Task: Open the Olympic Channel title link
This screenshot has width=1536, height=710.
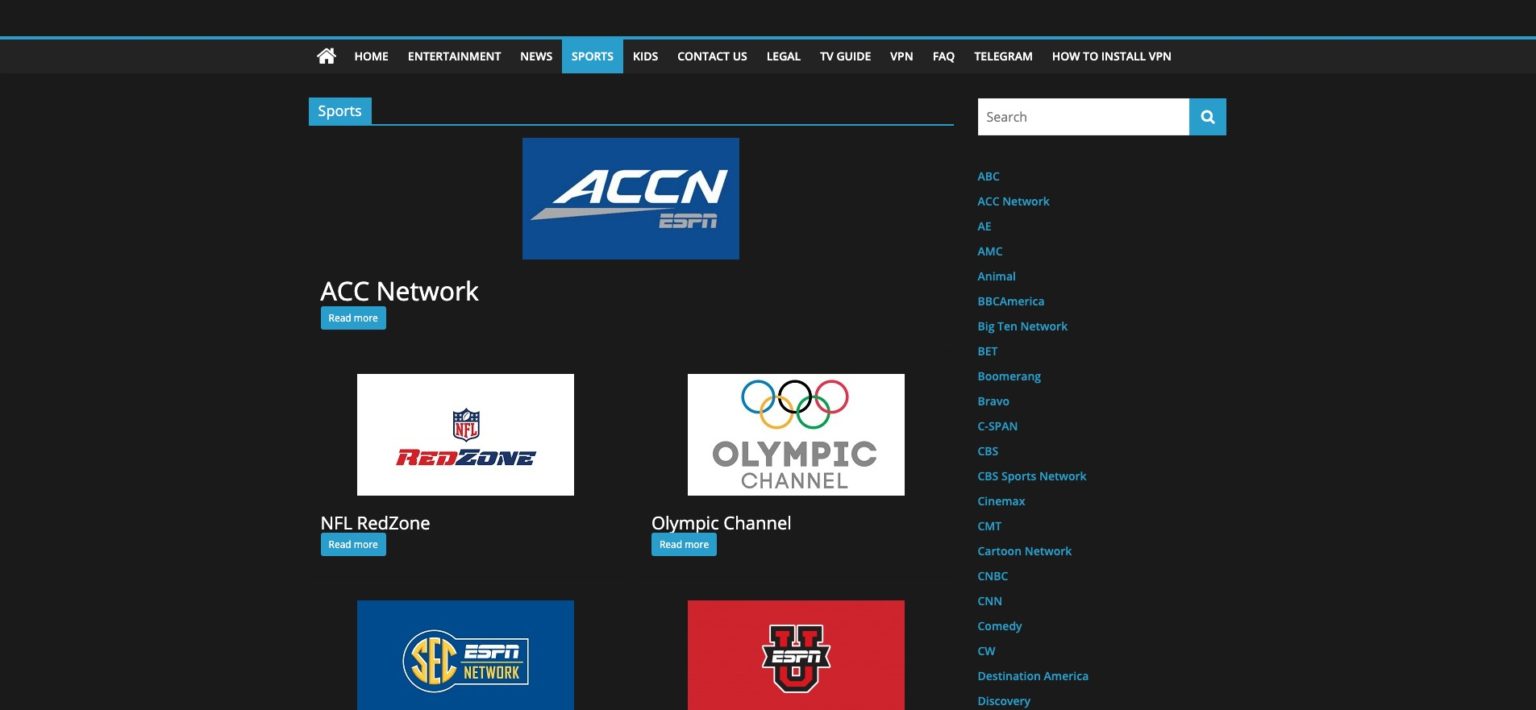Action: tap(721, 523)
